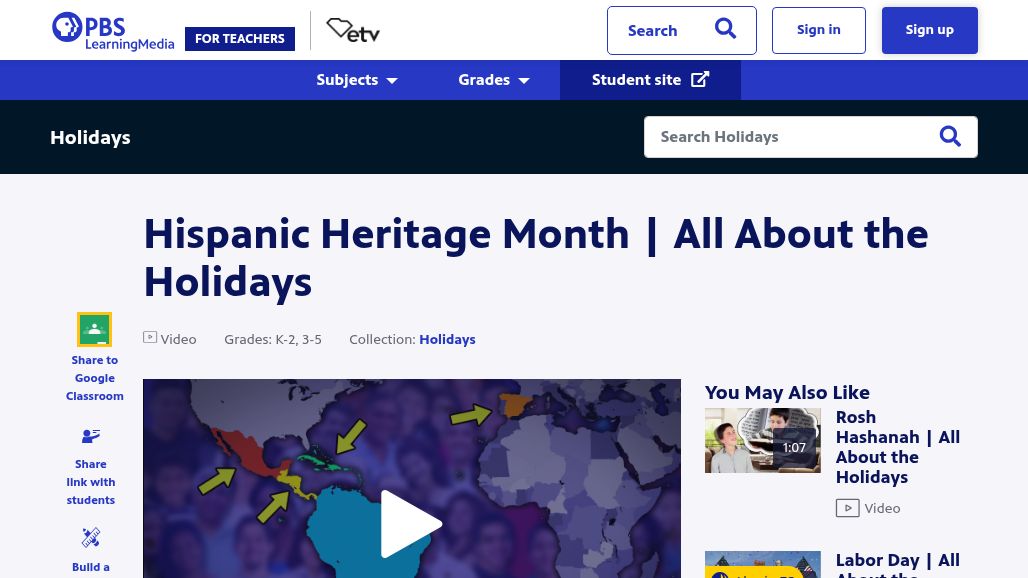This screenshot has width=1028, height=578.
Task: Open the Student site in a new tab
Action: tap(649, 80)
